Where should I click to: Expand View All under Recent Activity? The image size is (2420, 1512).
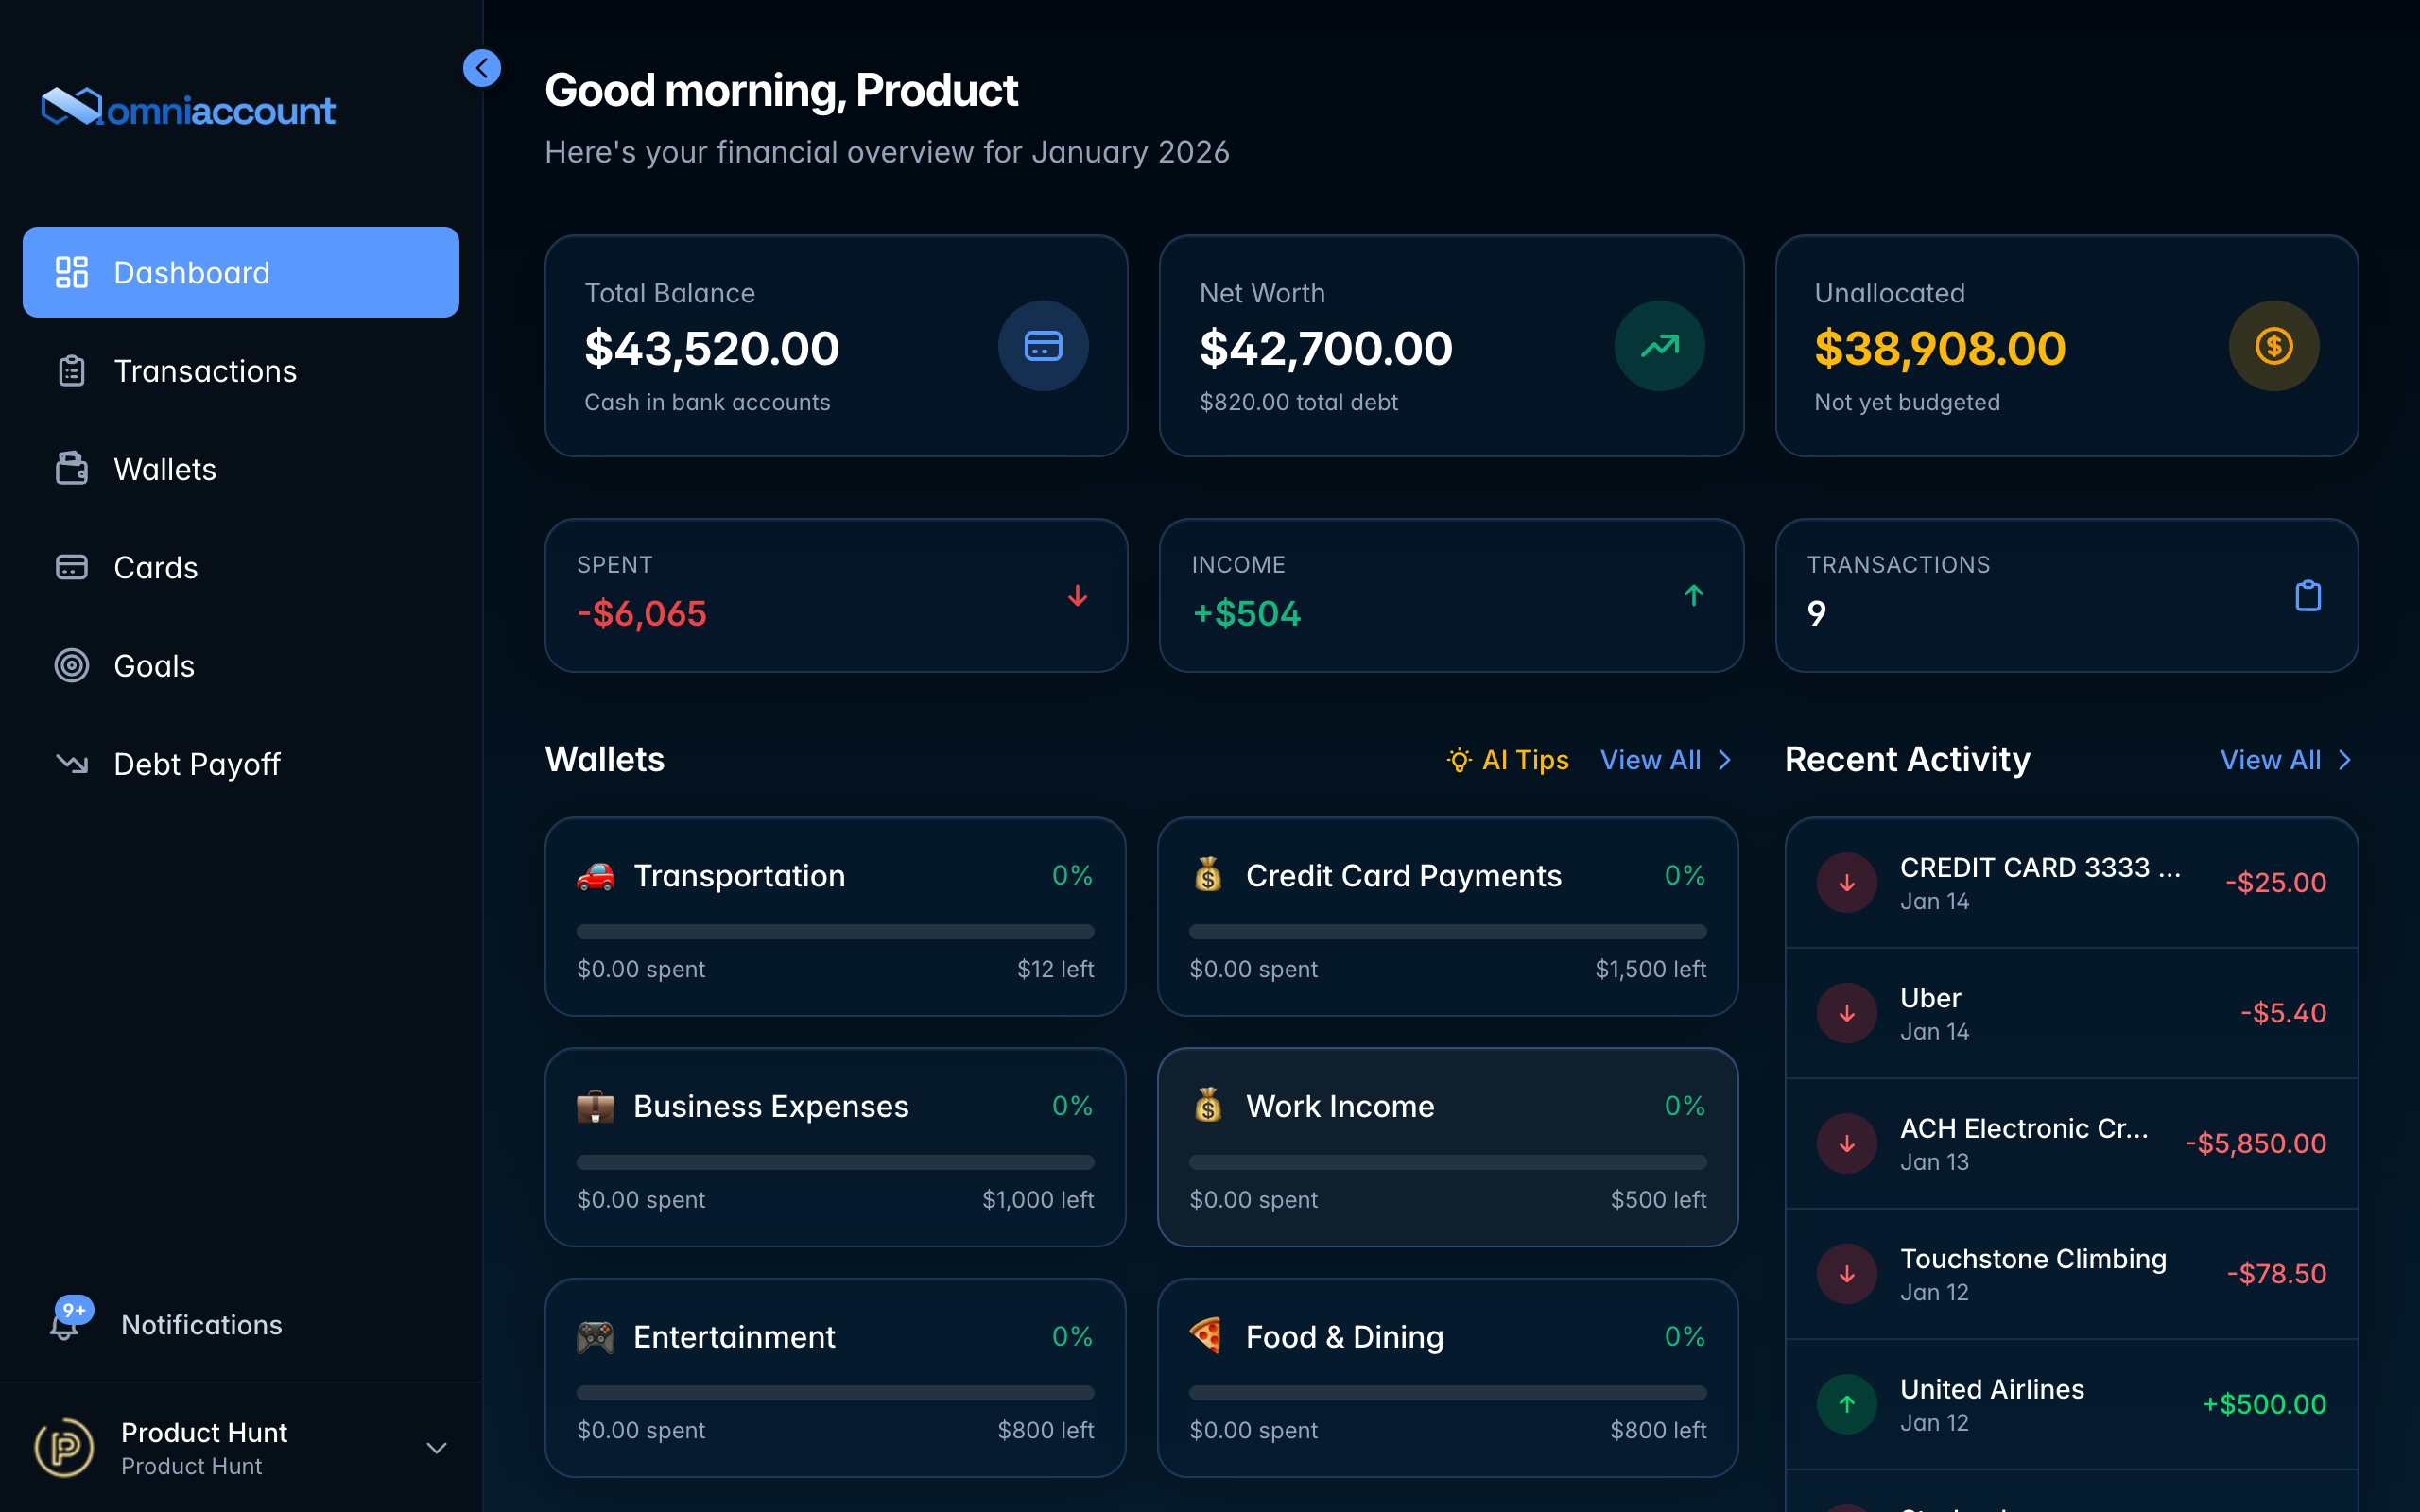pos(2286,760)
